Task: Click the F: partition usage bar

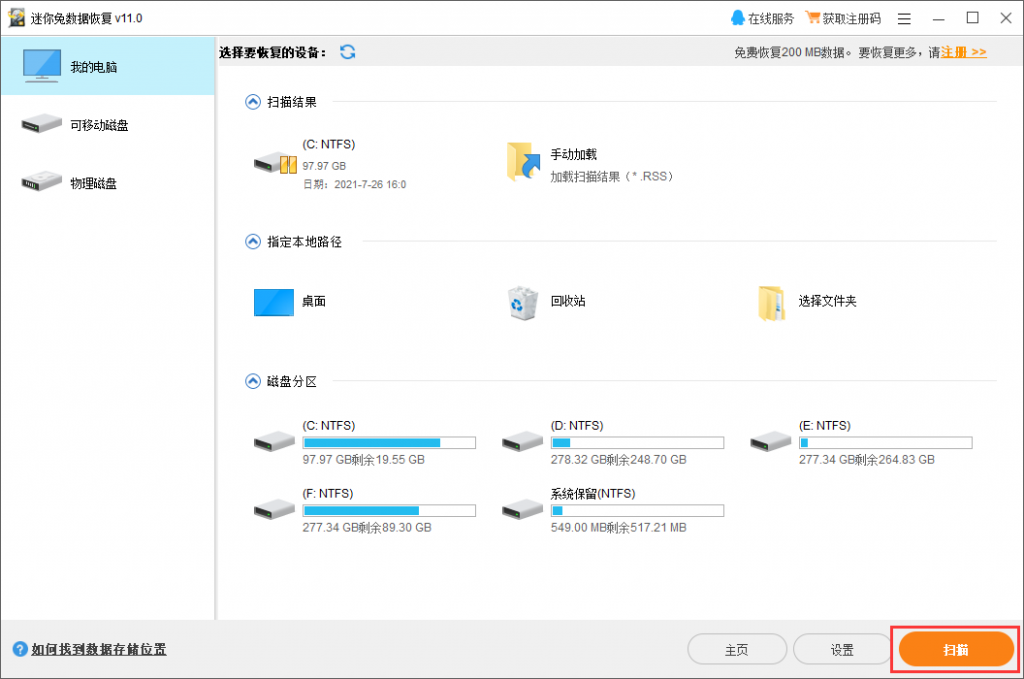Action: pos(389,511)
